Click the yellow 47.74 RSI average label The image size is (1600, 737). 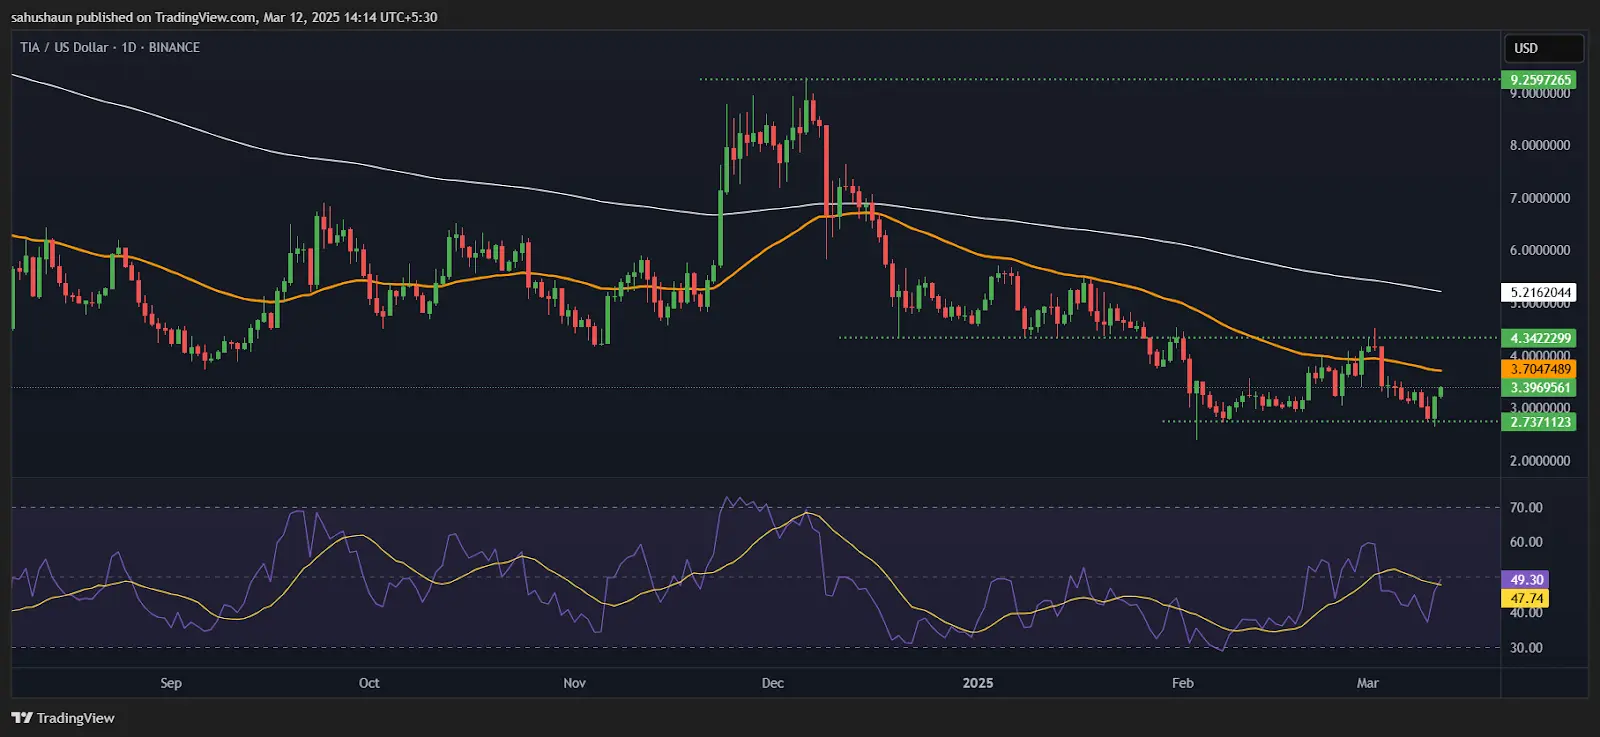1526,598
